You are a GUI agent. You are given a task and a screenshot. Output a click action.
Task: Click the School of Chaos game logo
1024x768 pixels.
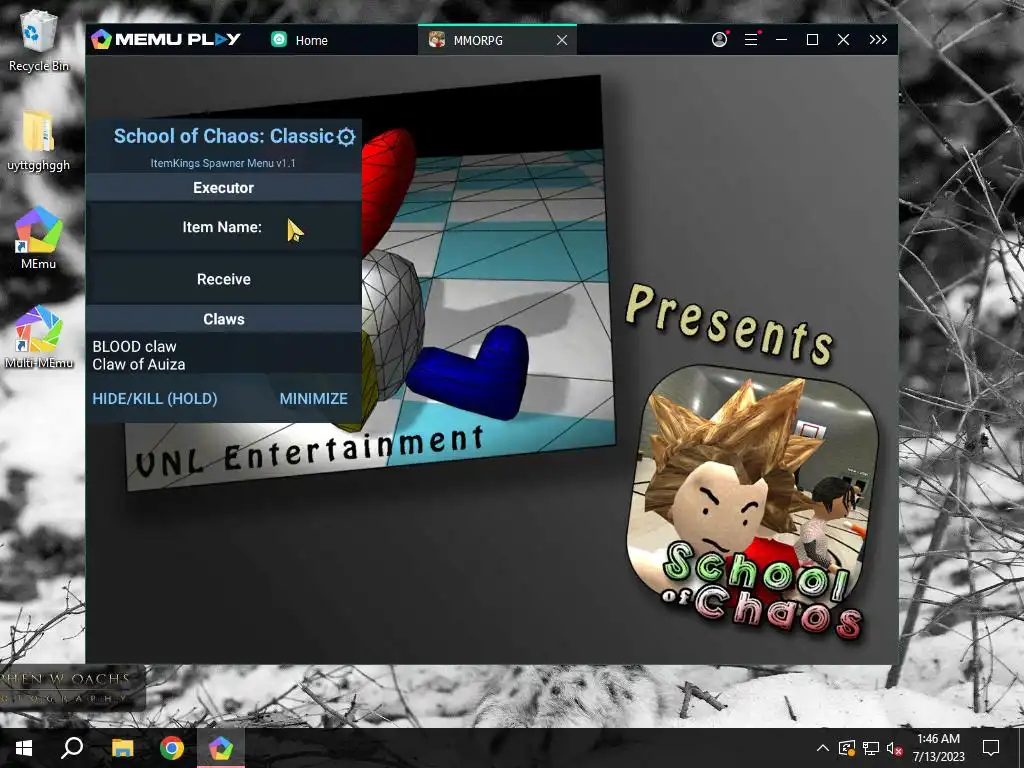pos(751,502)
